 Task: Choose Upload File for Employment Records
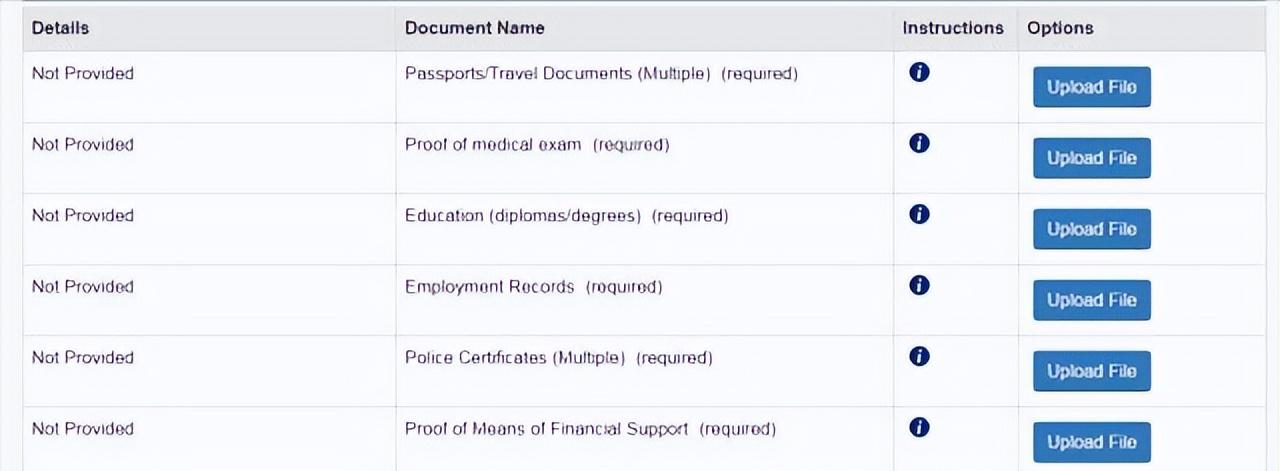click(1091, 300)
